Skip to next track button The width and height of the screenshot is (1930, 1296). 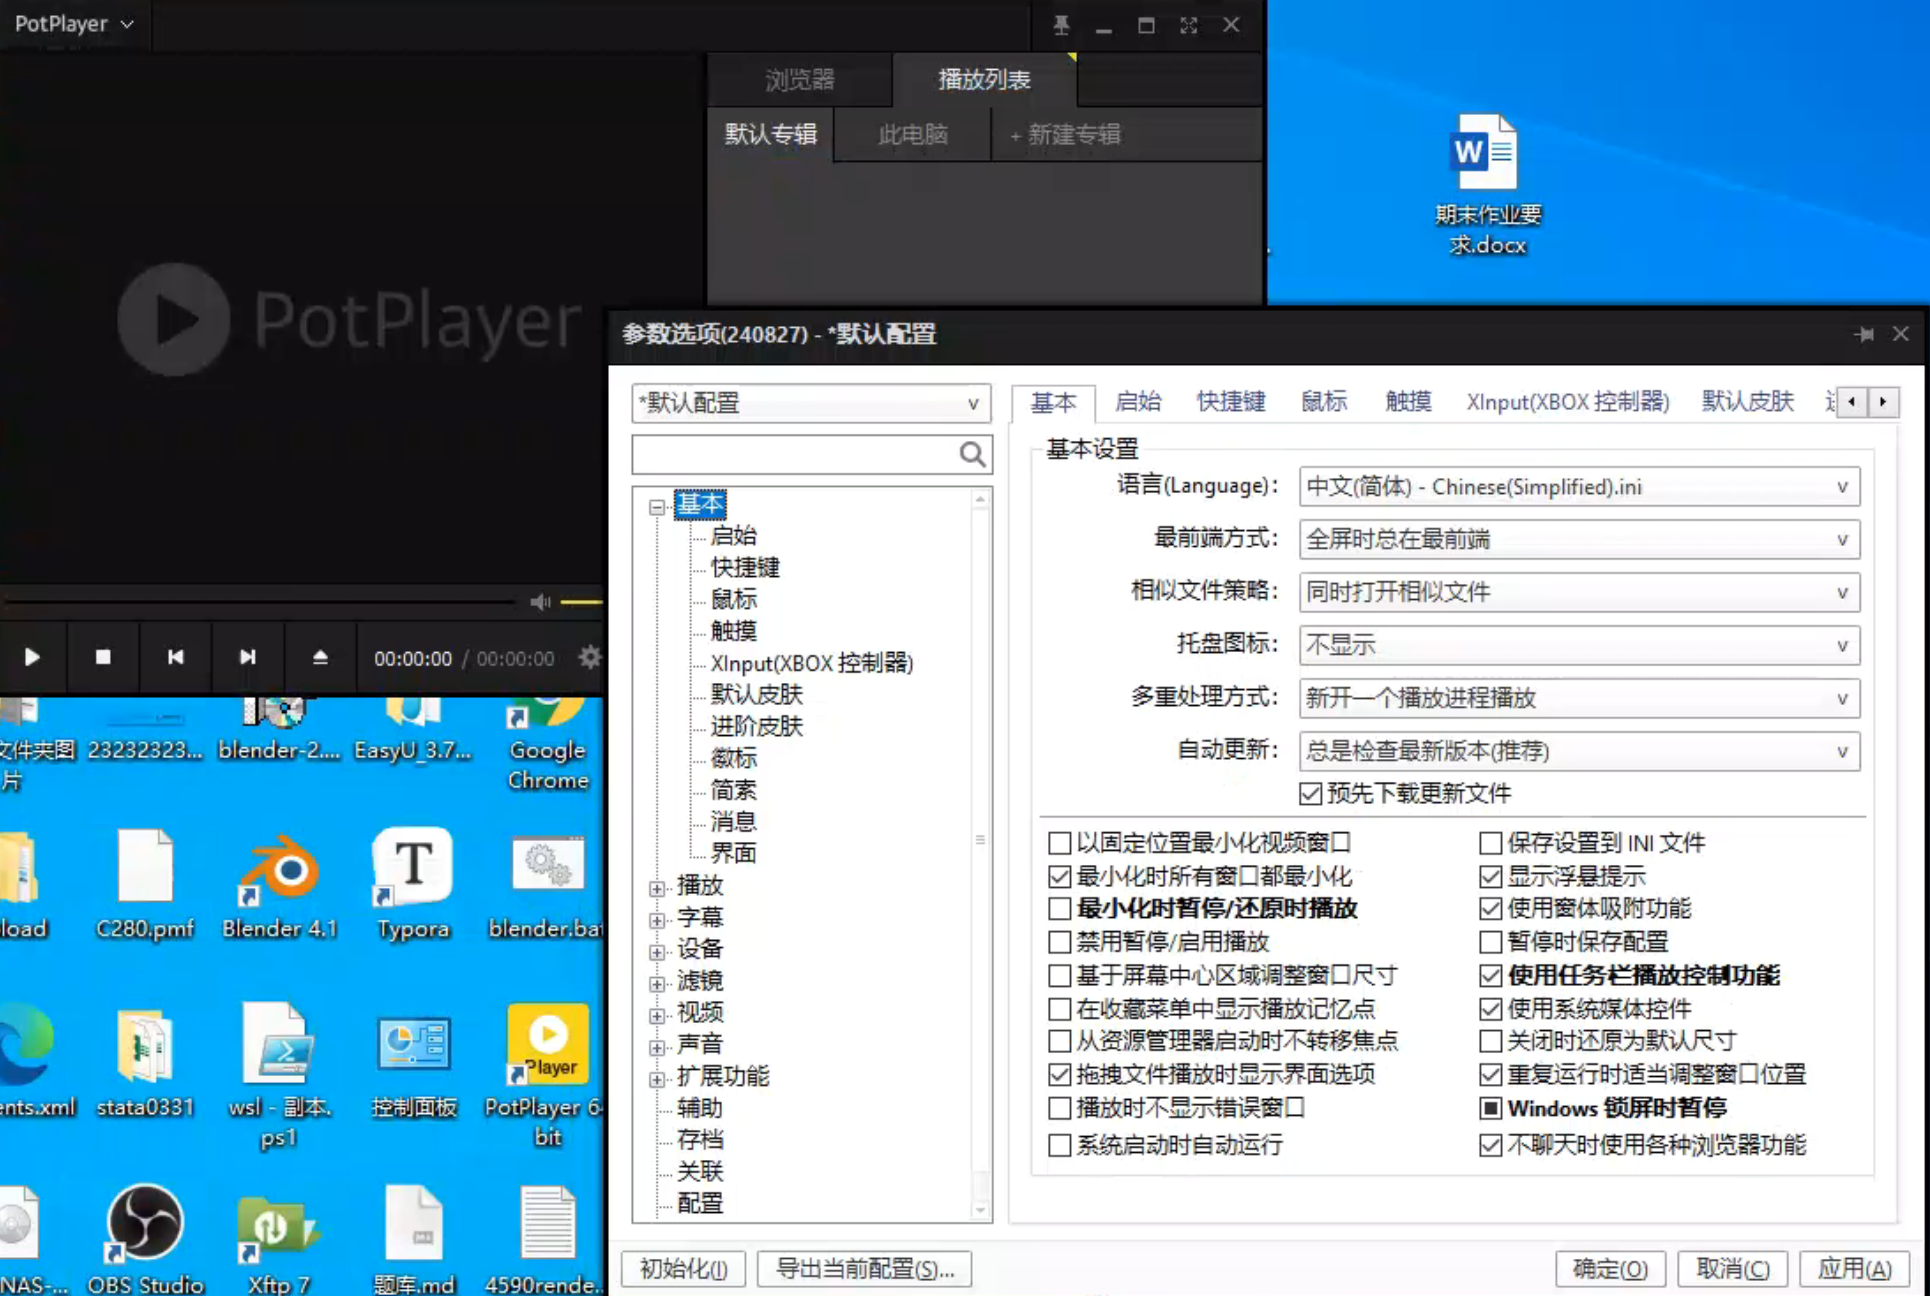coord(248,657)
